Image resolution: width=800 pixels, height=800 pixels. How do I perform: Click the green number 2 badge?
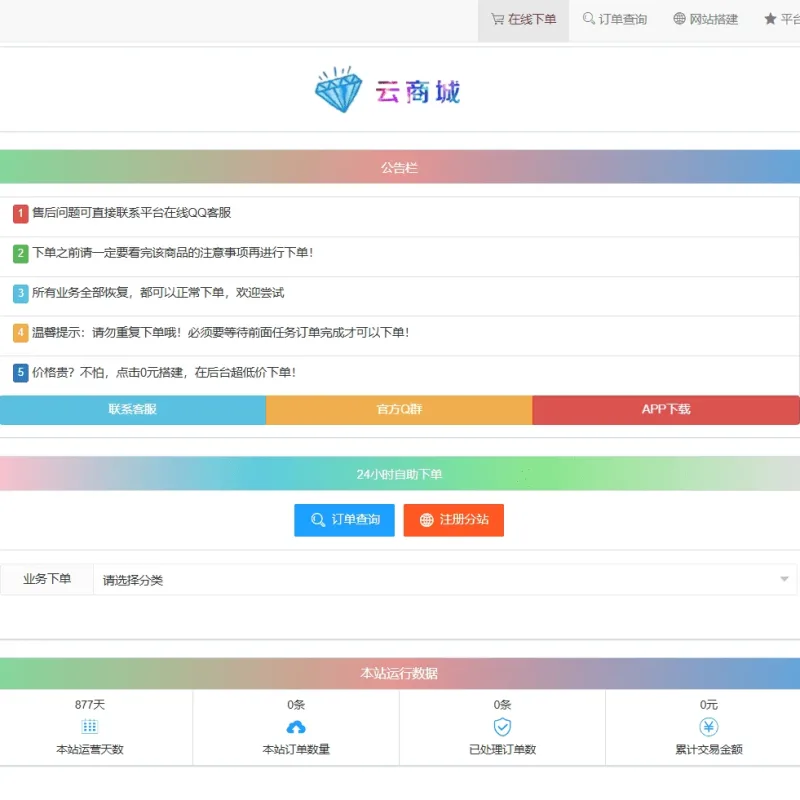pyautogui.click(x=20, y=253)
